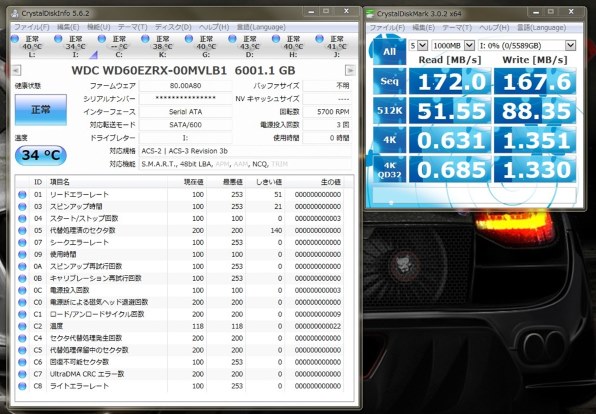Select drive J: status icon at 41°C
The image size is (596, 414).
coord(320,39)
